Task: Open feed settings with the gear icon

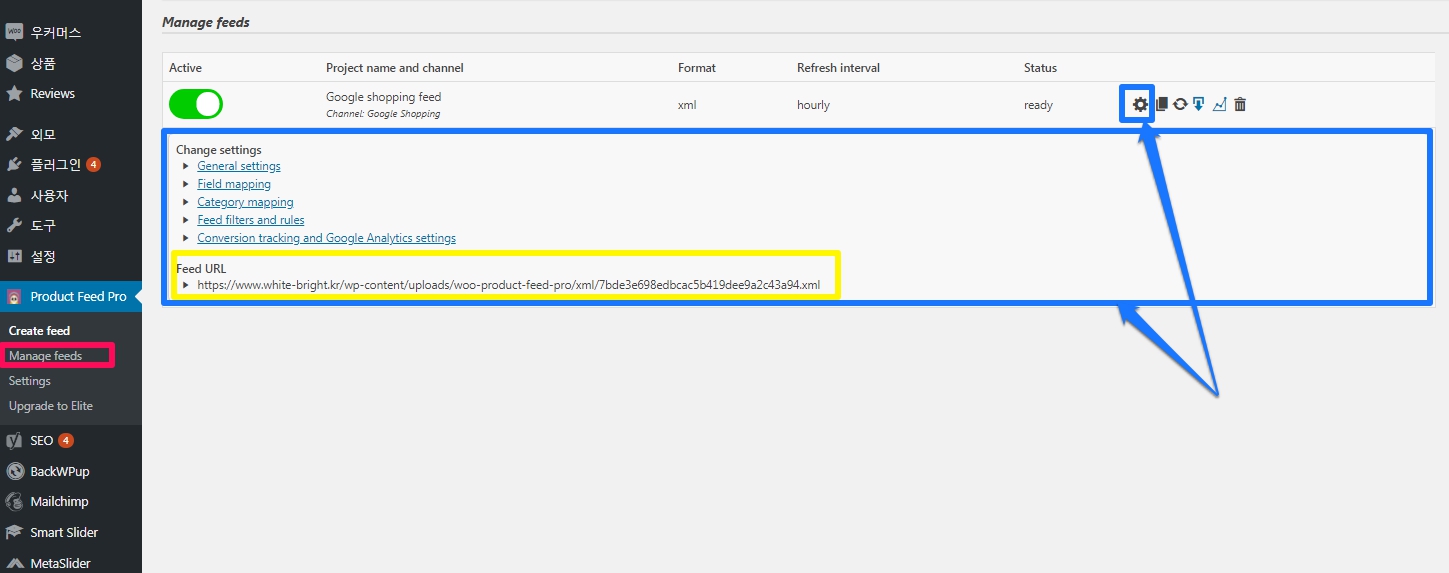Action: pyautogui.click(x=1139, y=104)
